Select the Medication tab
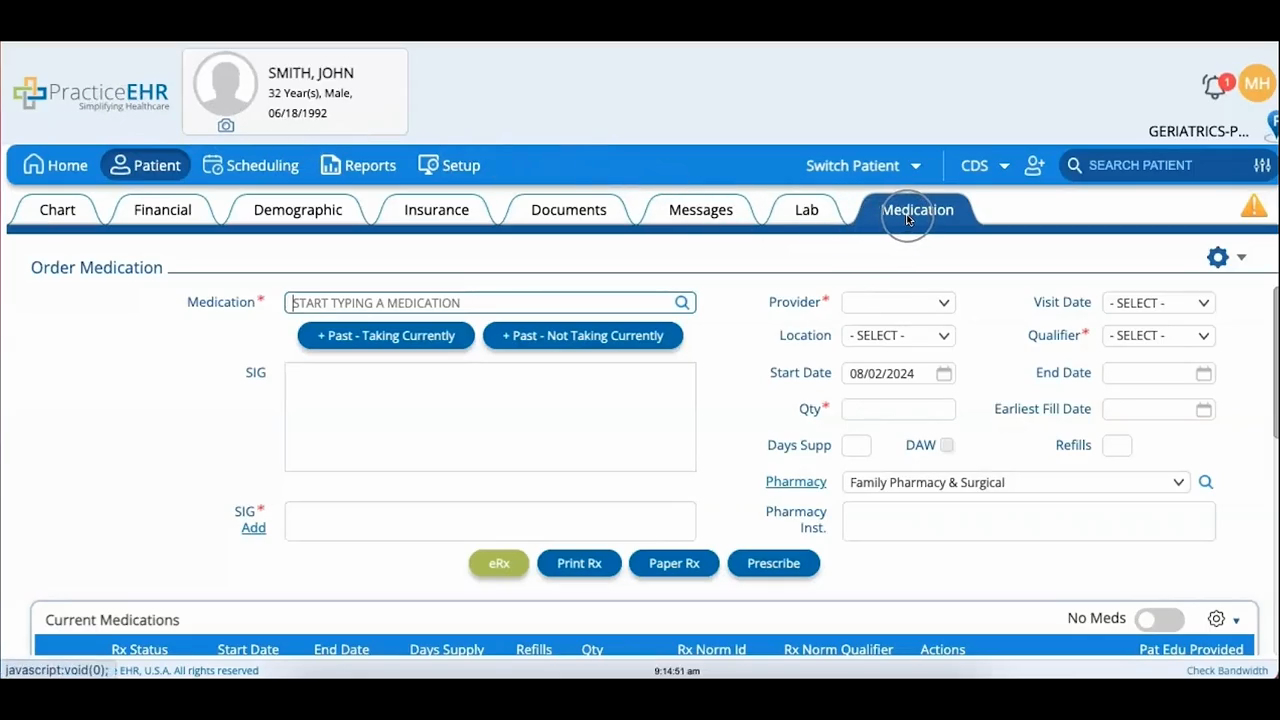 (918, 210)
